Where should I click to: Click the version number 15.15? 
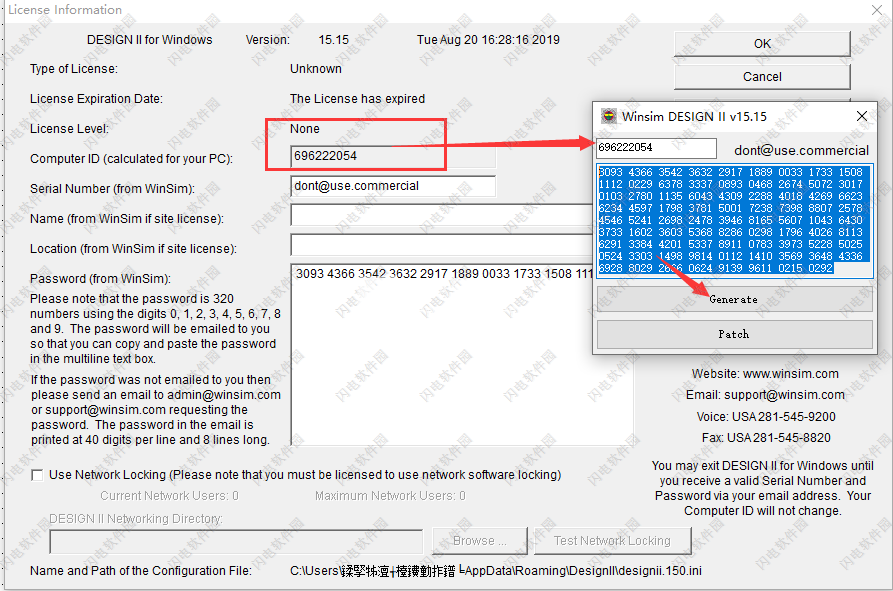(x=333, y=40)
